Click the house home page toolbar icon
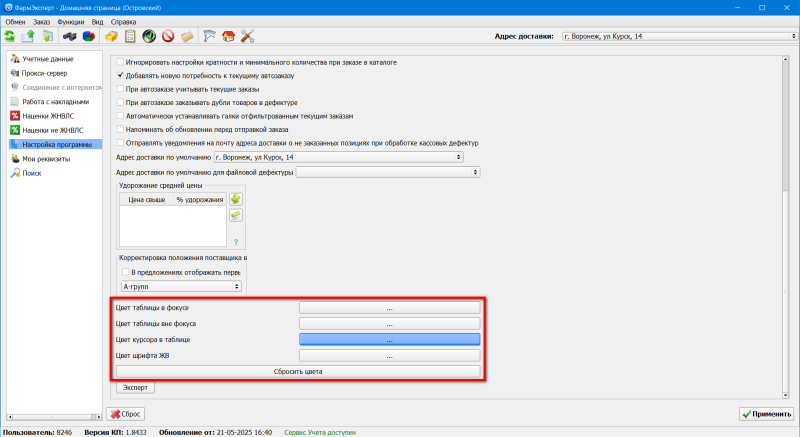The image size is (800, 437). [x=228, y=37]
